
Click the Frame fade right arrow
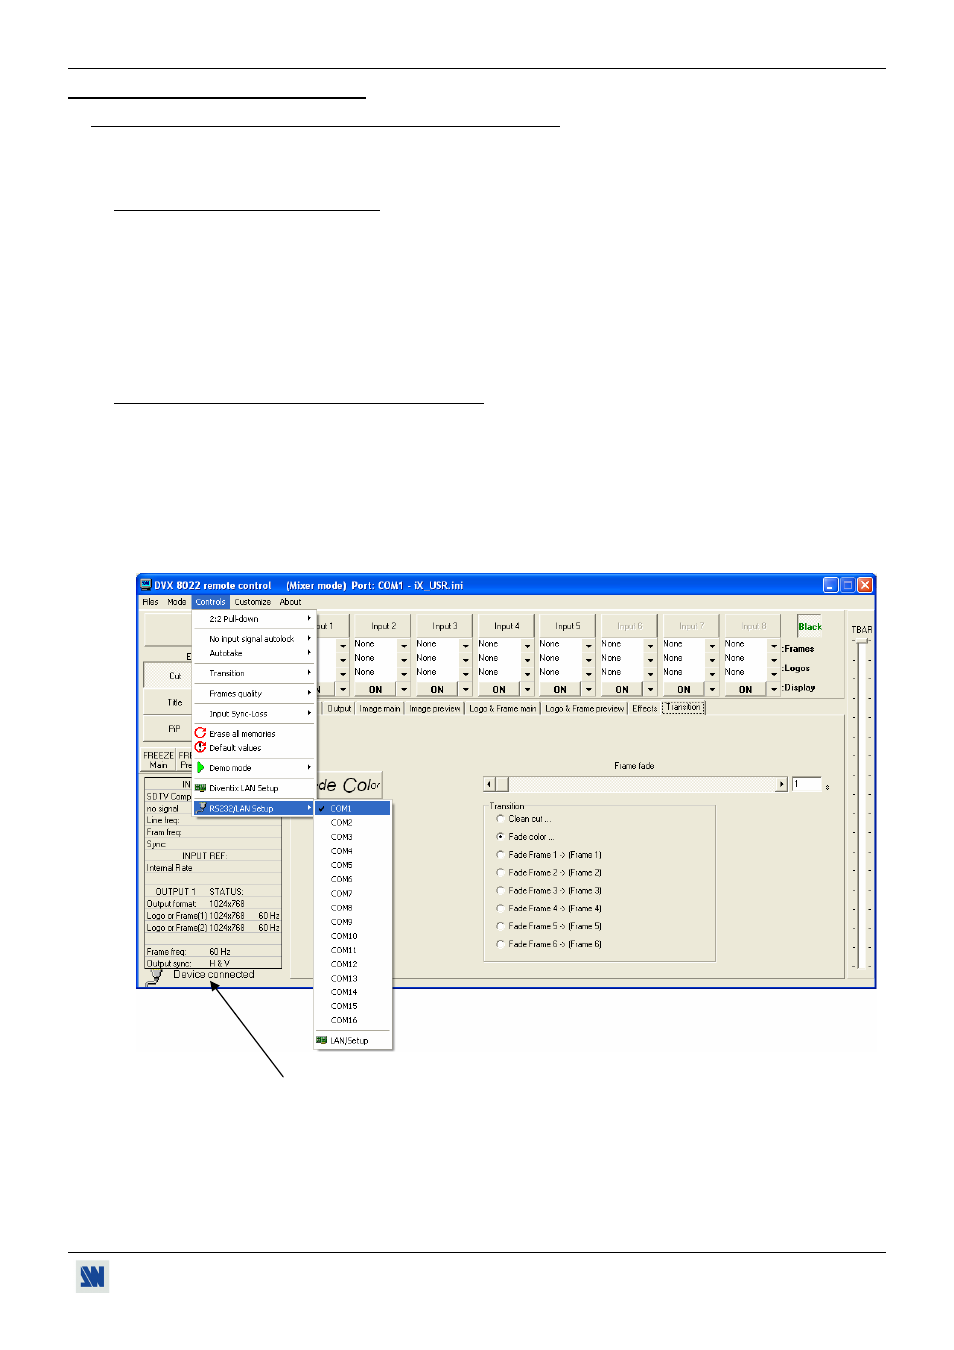[782, 785]
